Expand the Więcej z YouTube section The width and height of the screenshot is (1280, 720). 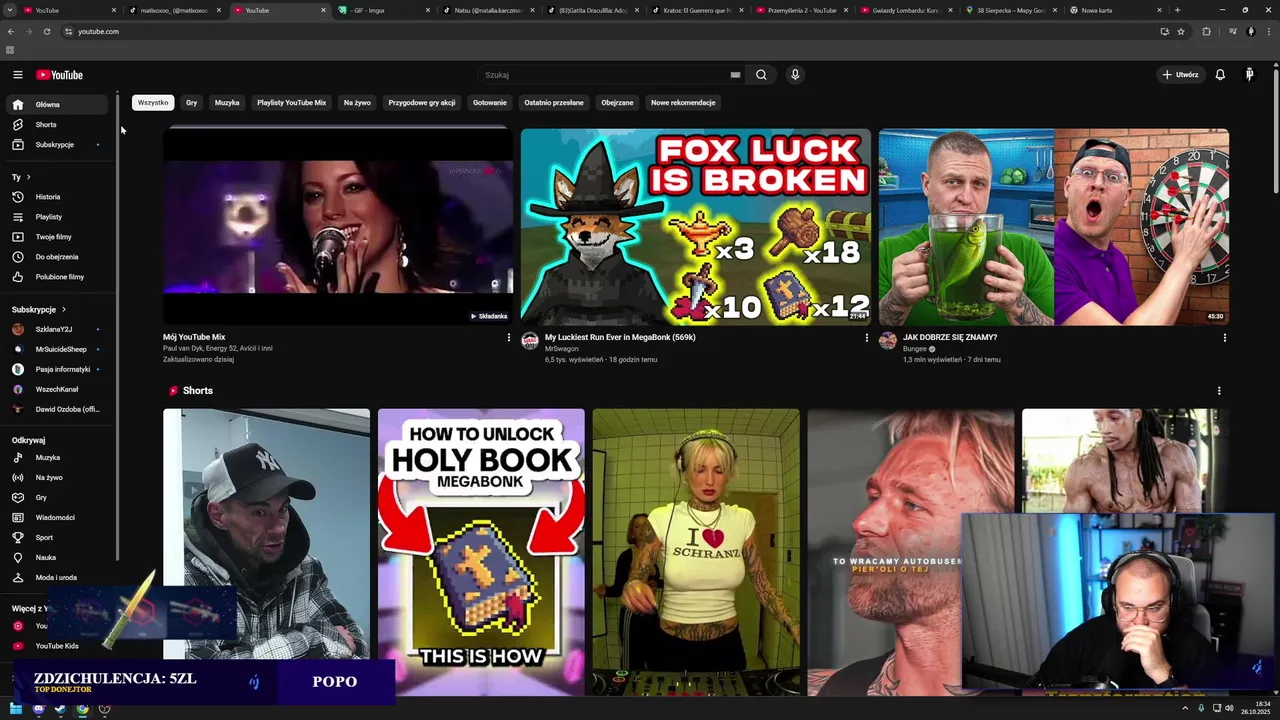[30, 608]
